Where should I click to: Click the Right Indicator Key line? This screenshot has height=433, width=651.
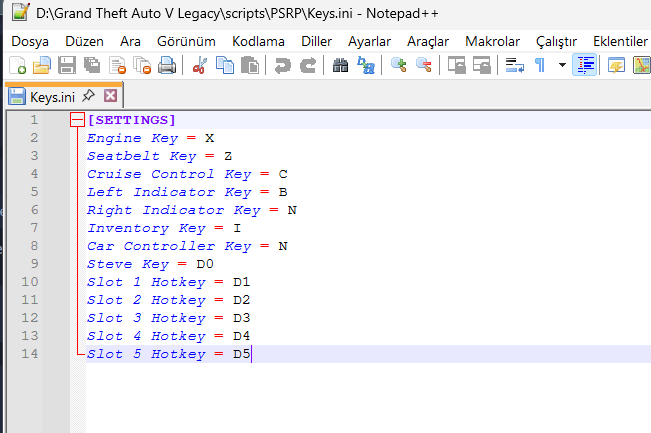(191, 210)
